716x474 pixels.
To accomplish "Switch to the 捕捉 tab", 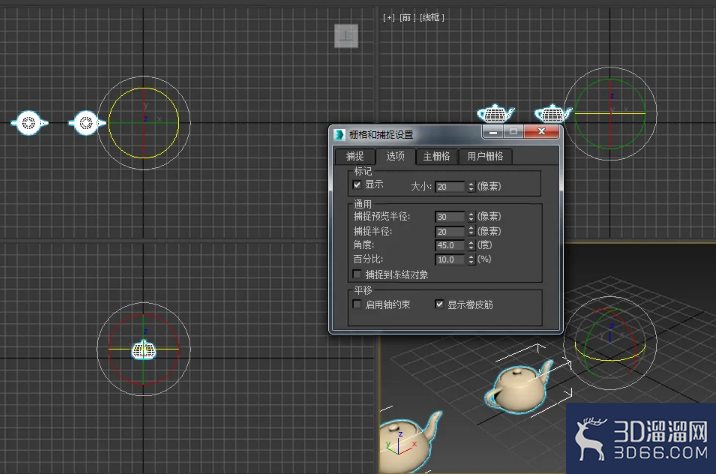I will click(355, 157).
